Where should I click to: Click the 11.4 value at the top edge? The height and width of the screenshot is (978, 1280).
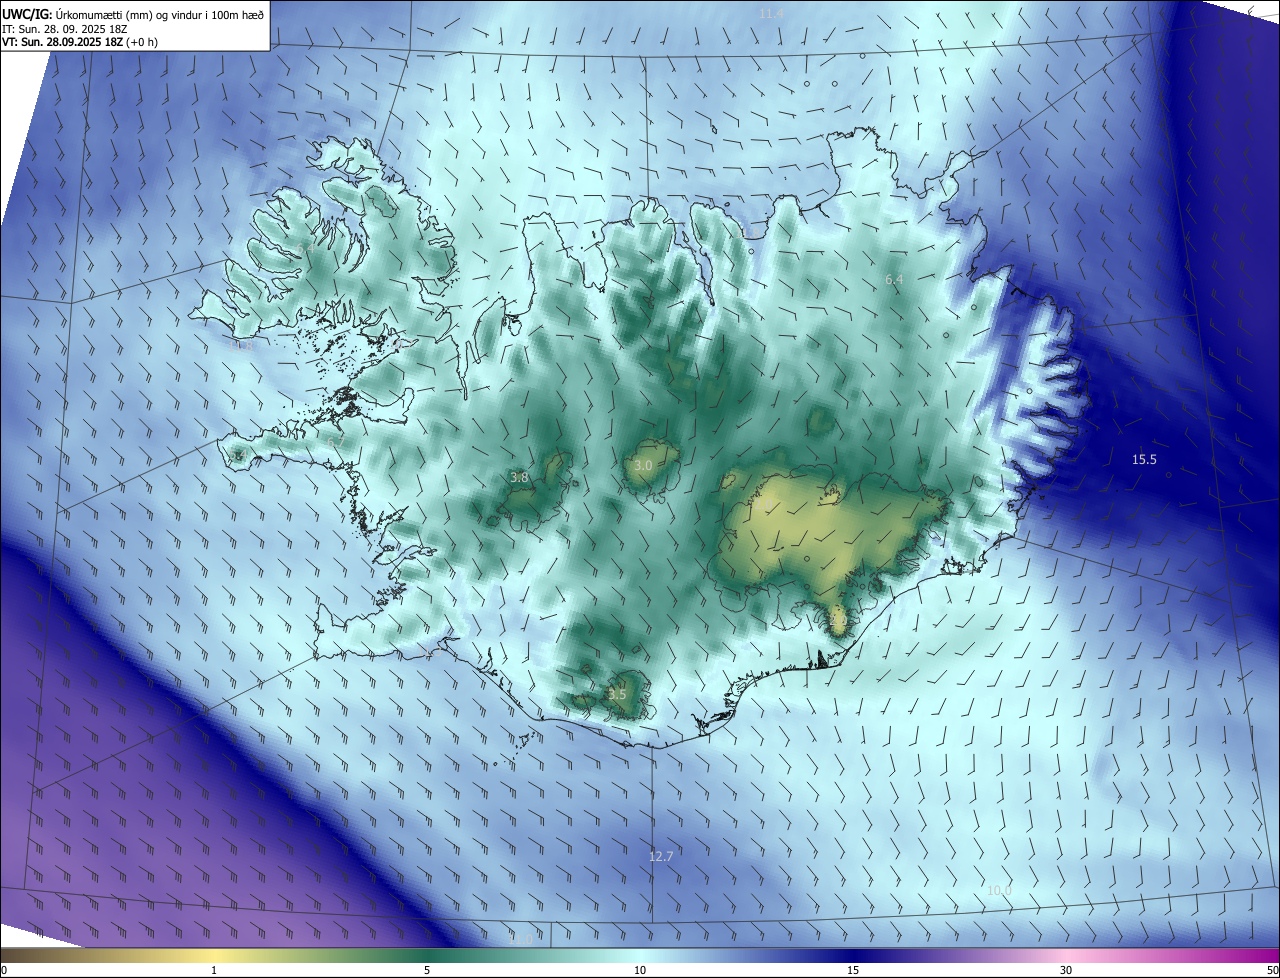pyautogui.click(x=771, y=13)
